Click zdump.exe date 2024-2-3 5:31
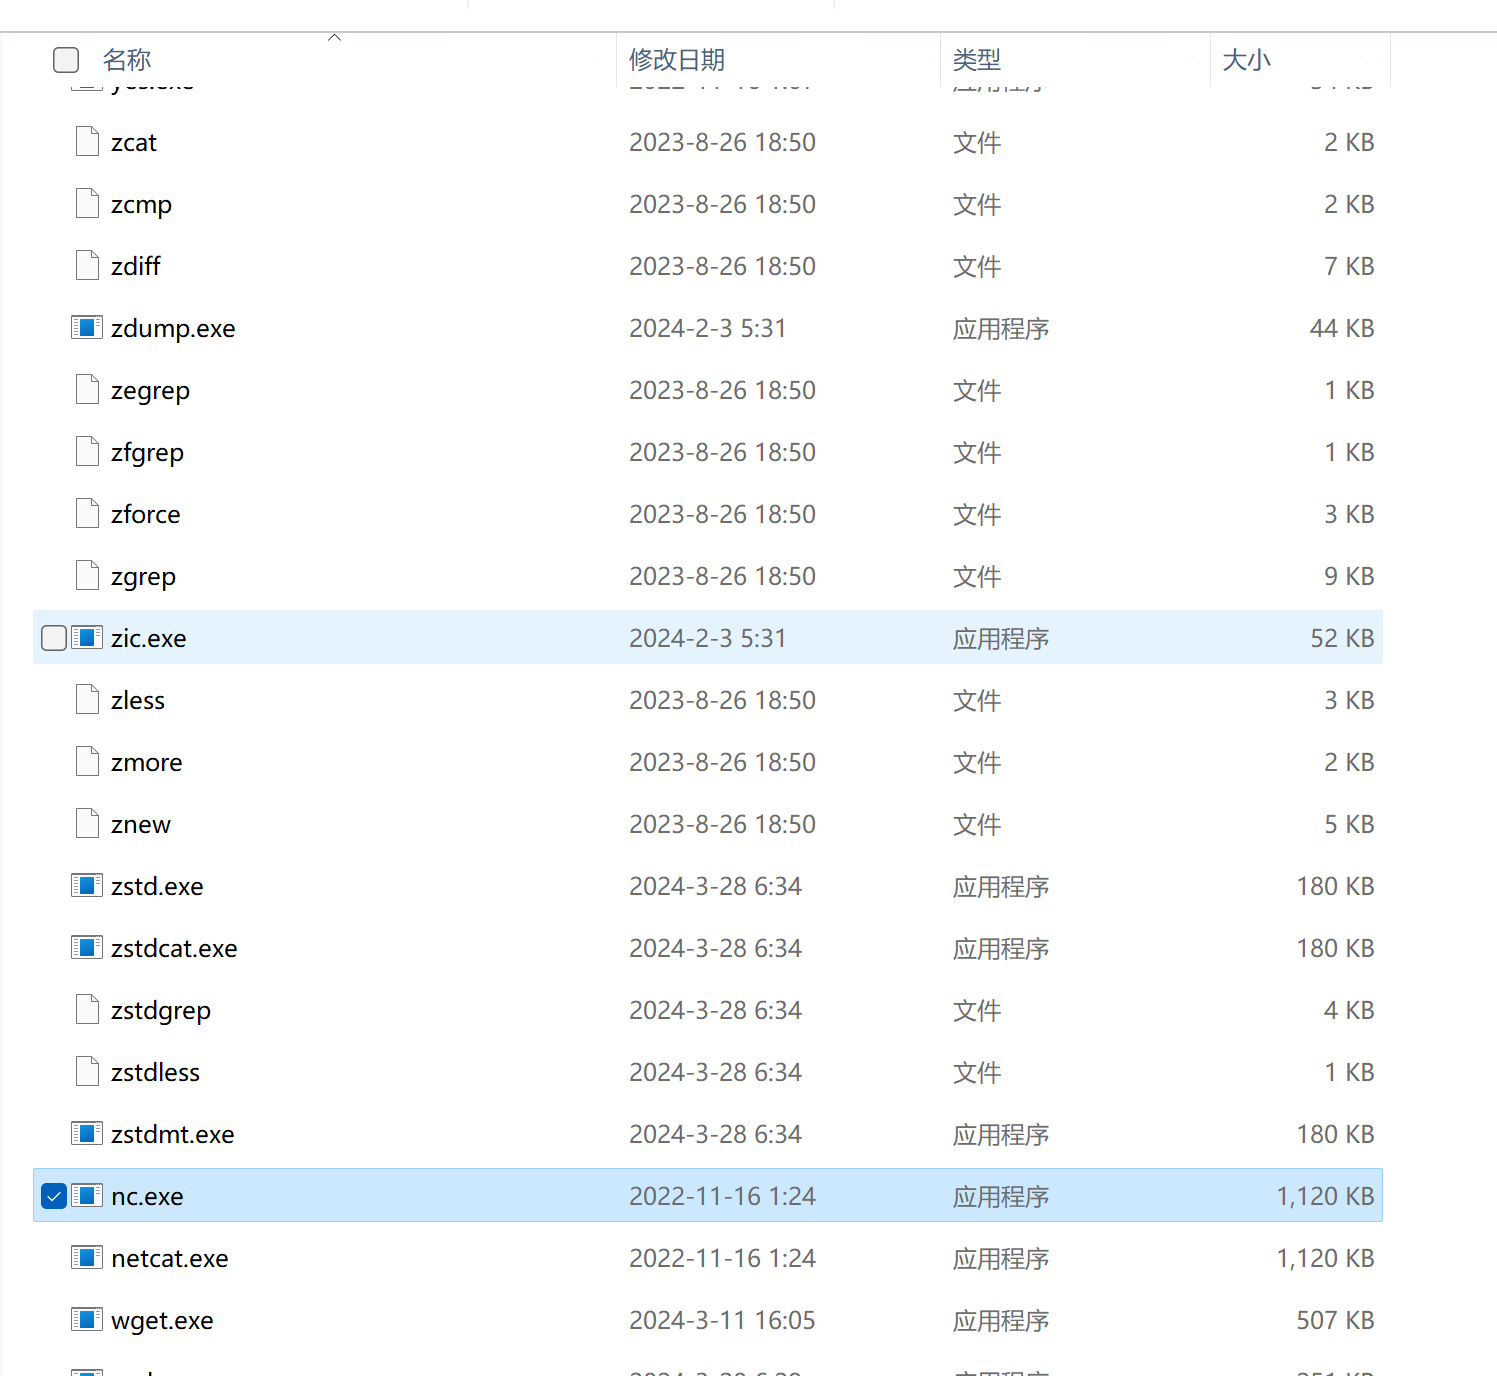The image size is (1497, 1376). point(708,328)
